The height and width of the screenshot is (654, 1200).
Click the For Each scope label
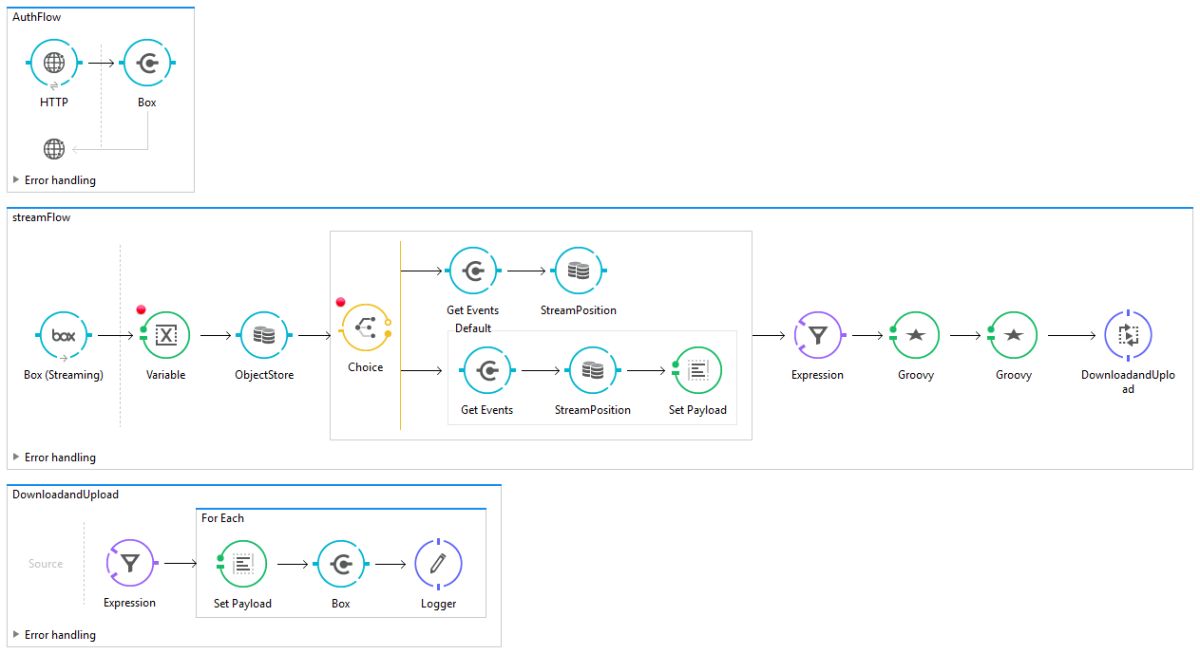pos(222,518)
